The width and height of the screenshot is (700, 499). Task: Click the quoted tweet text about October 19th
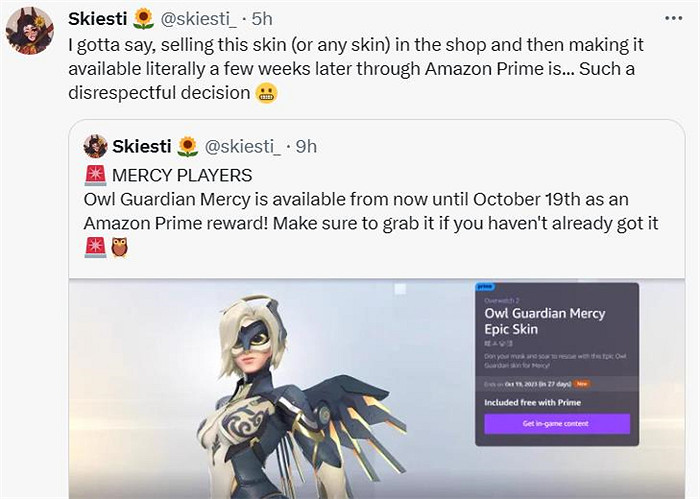pyautogui.click(x=371, y=211)
